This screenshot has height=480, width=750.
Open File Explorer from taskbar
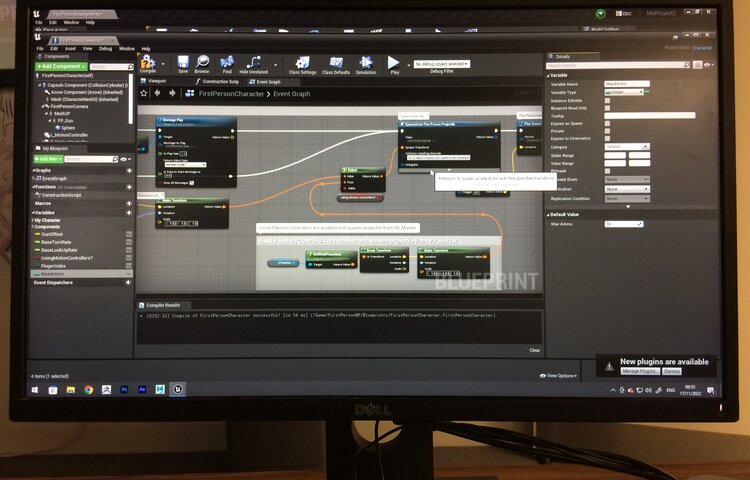point(71,390)
